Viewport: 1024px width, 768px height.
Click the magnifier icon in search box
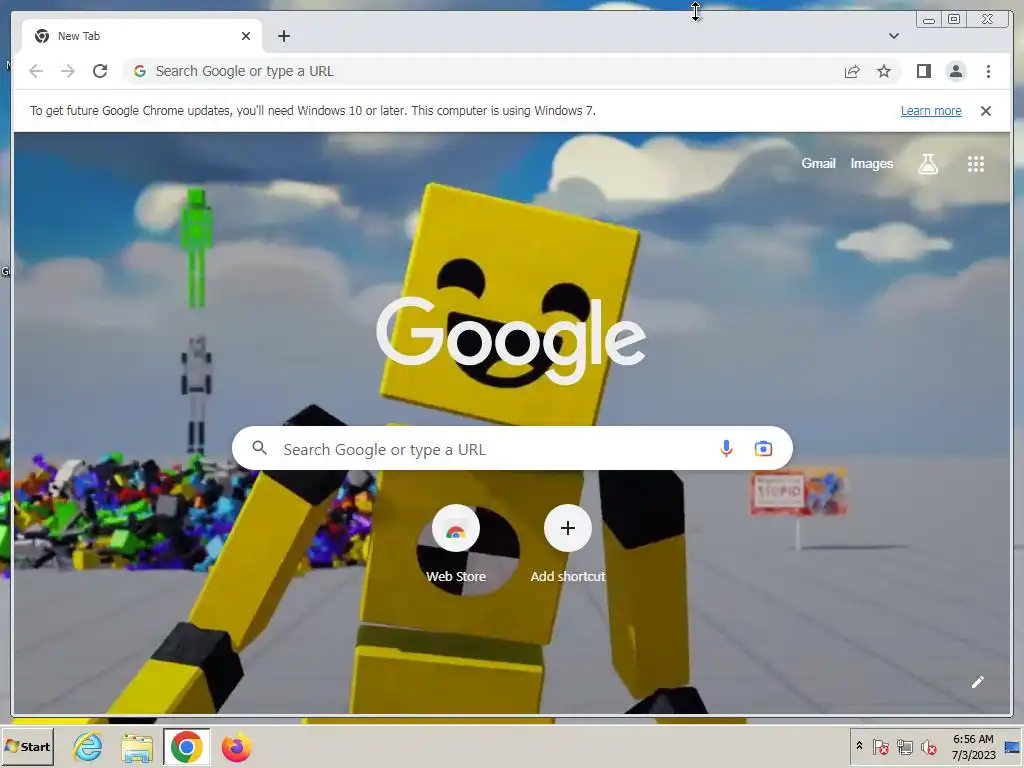(x=259, y=448)
